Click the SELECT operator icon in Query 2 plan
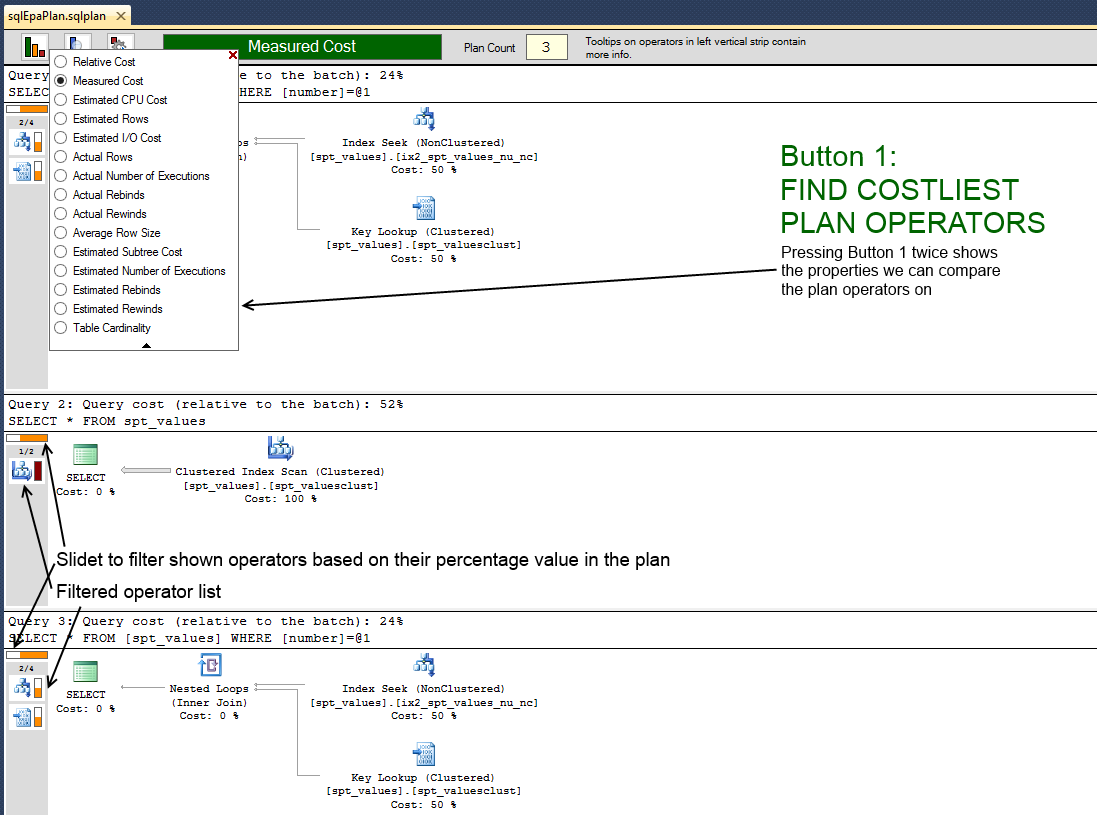Viewport: 1097px width, 815px height. click(85, 455)
